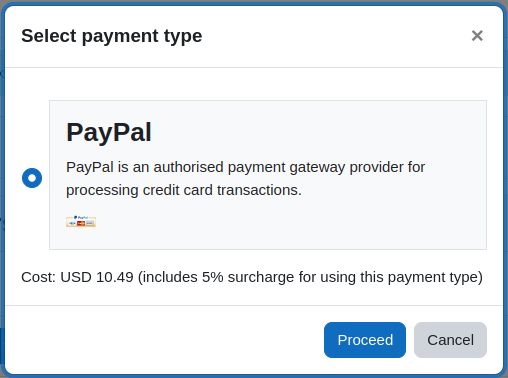Screen dimensions: 508x378
Task: Select the PayPal radio button
Action: pos(32,178)
